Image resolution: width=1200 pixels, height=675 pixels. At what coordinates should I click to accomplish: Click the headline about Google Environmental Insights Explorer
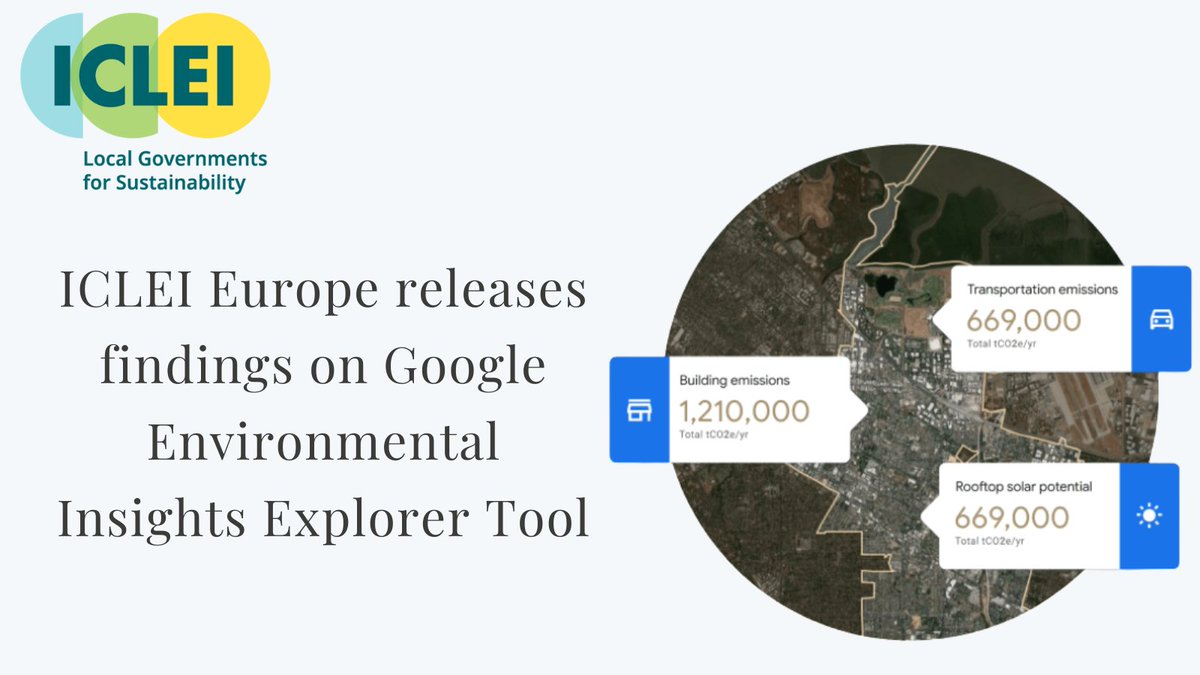[x=322, y=405]
